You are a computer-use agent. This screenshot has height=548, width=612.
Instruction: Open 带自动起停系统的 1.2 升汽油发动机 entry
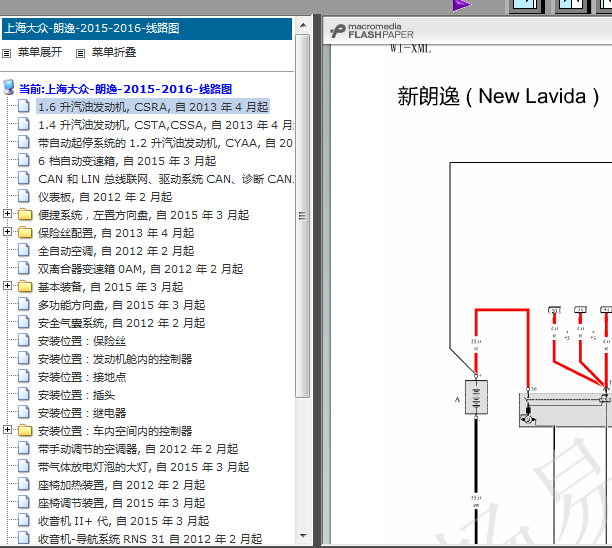pyautogui.click(x=165, y=143)
